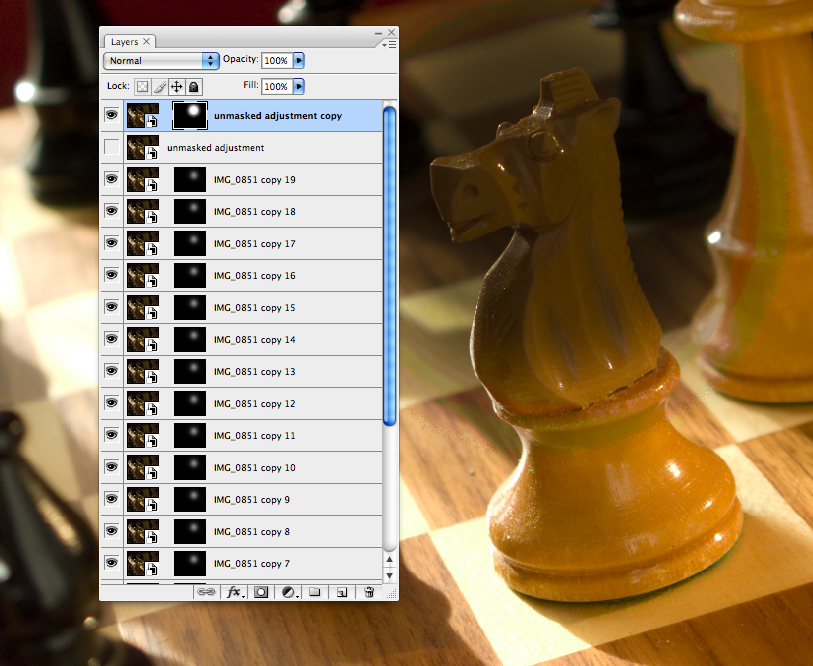Show the unmasked adjustment layer
Screen dimensions: 813x666
(x=111, y=147)
